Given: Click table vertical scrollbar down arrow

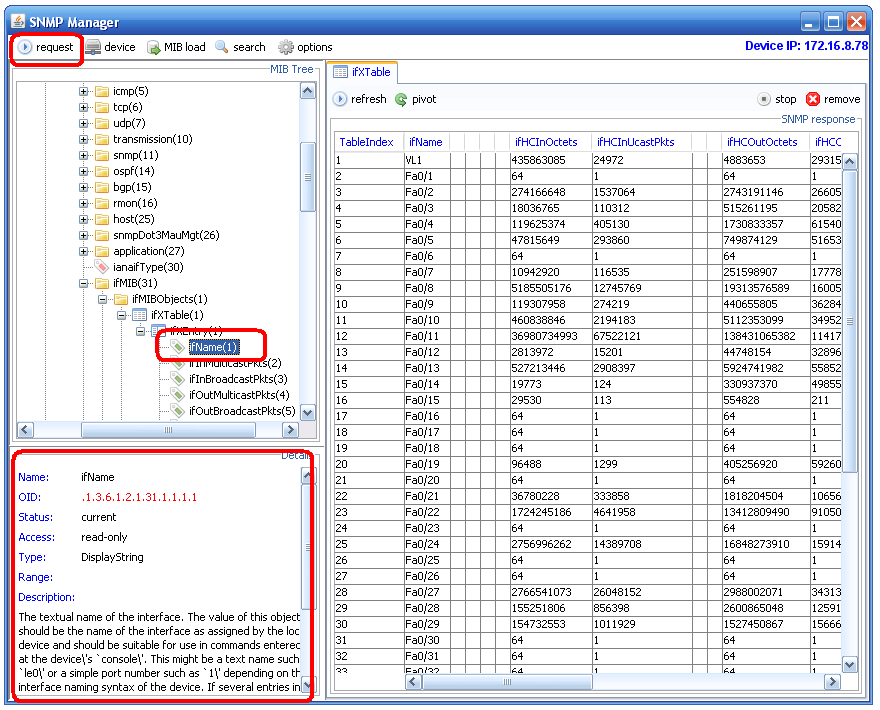Looking at the screenshot, I should tap(850, 665).
